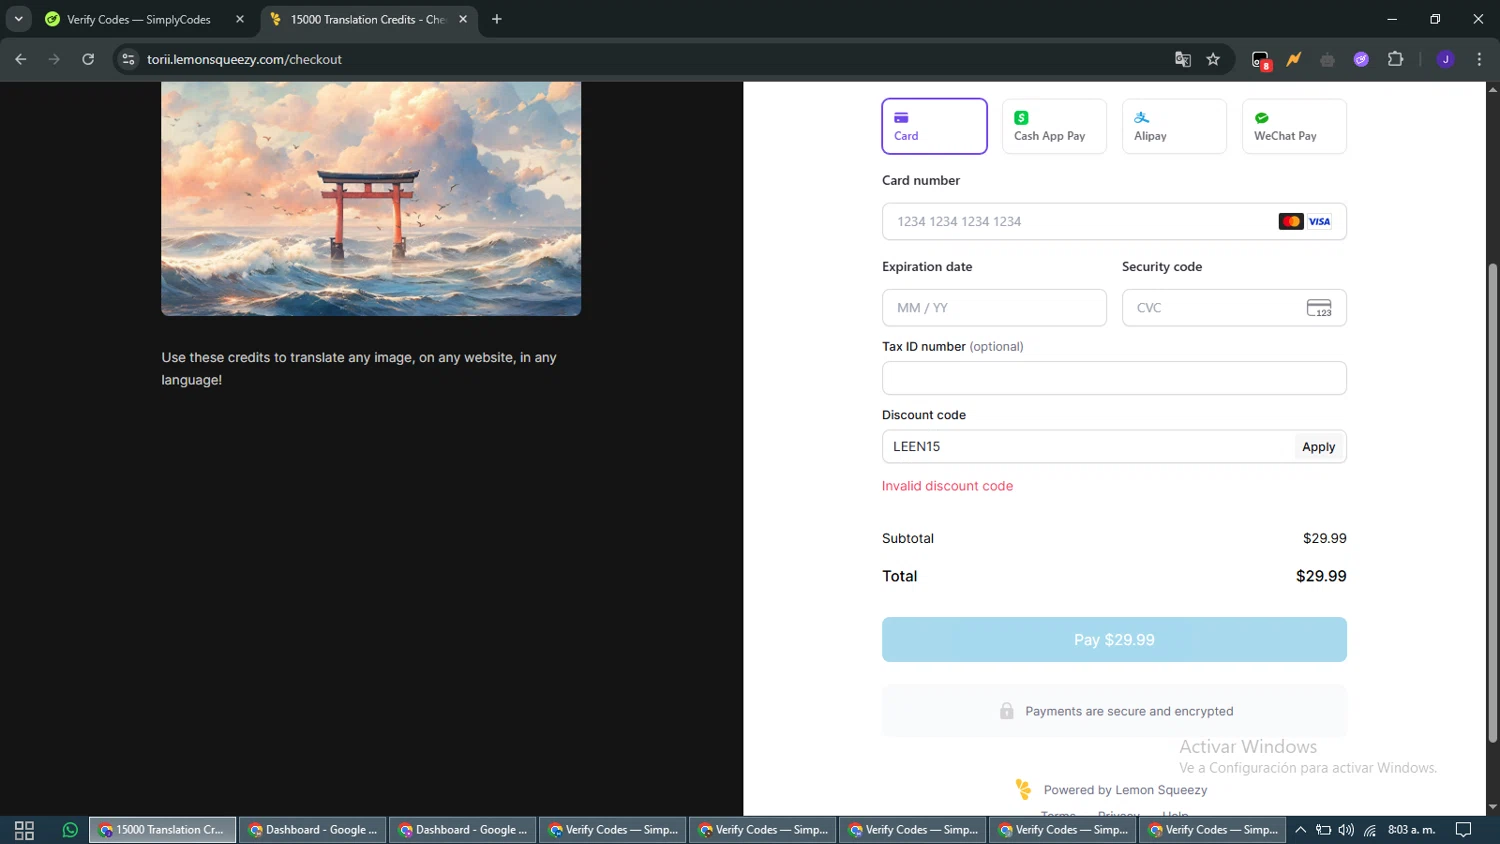Screen dimensions: 1500x844
Task: Click the 8:03 a. m. taskbar clock
Action: coord(1411,830)
